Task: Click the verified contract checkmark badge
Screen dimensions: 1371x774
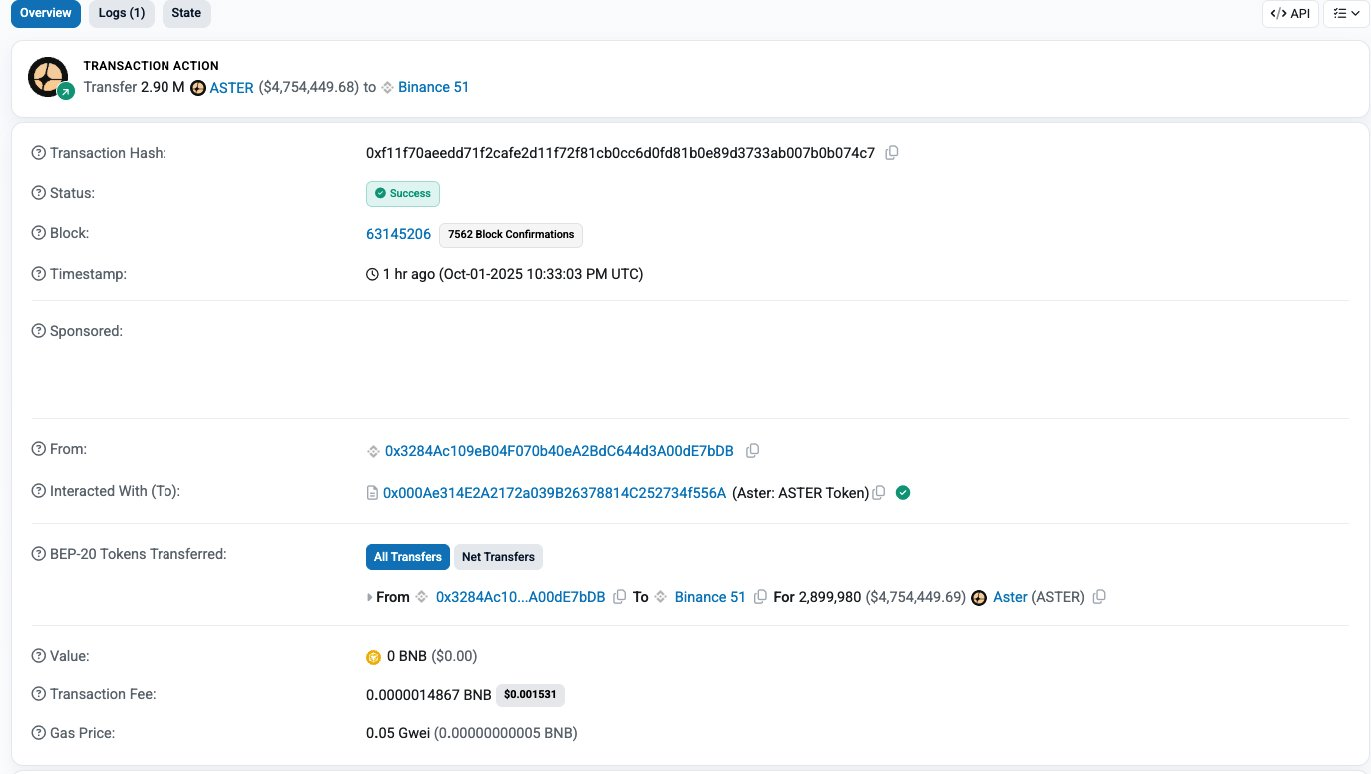Action: point(902,492)
